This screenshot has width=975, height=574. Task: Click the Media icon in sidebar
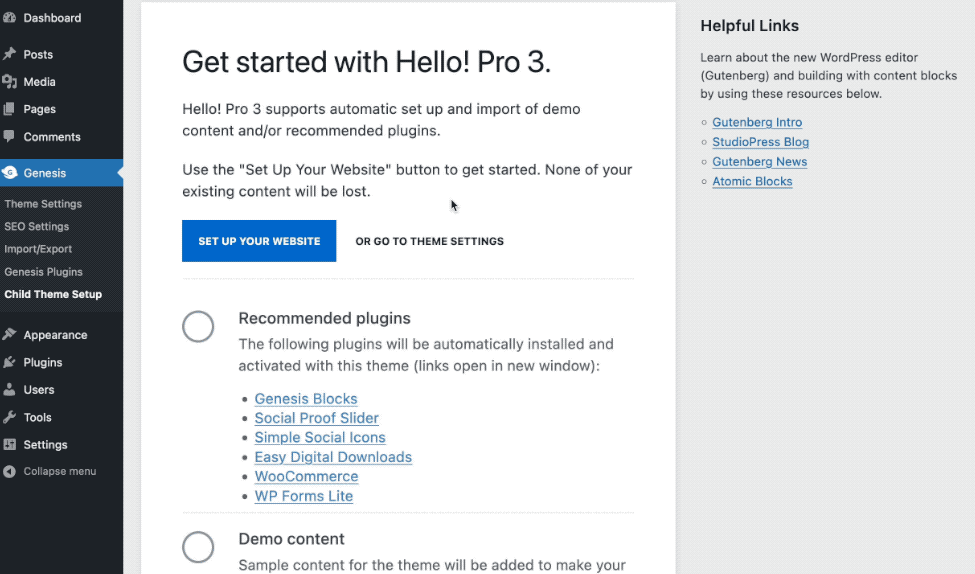pos(9,81)
